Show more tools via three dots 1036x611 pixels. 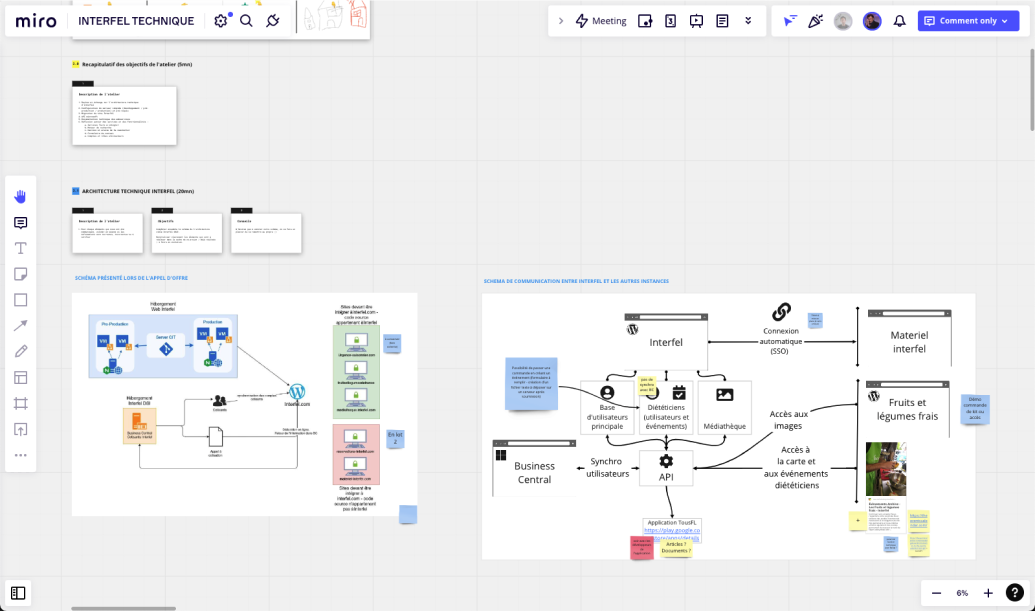(x=20, y=456)
